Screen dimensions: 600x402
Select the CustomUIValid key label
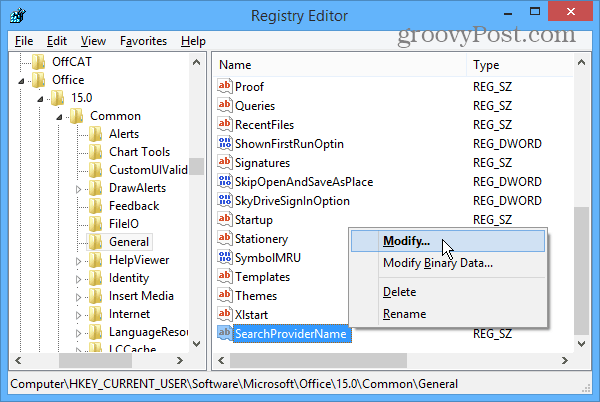click(148, 170)
